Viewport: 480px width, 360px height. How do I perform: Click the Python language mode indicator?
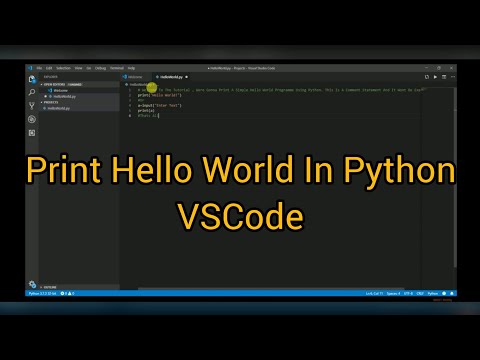[433, 293]
